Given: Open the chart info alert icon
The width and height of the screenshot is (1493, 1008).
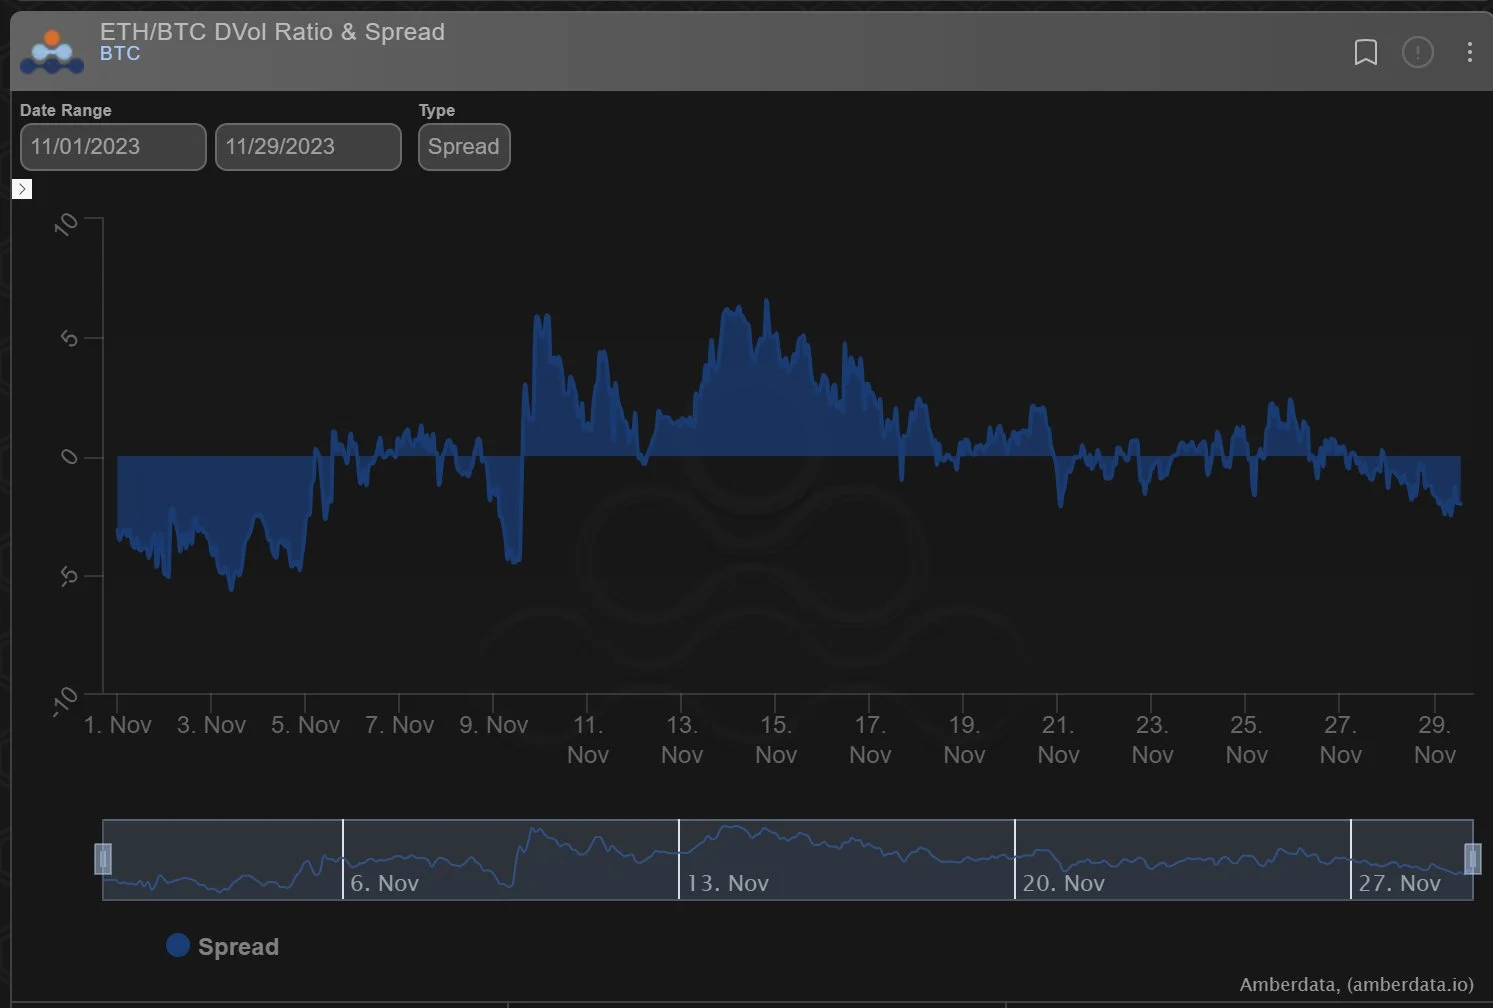Looking at the screenshot, I should click(1417, 52).
